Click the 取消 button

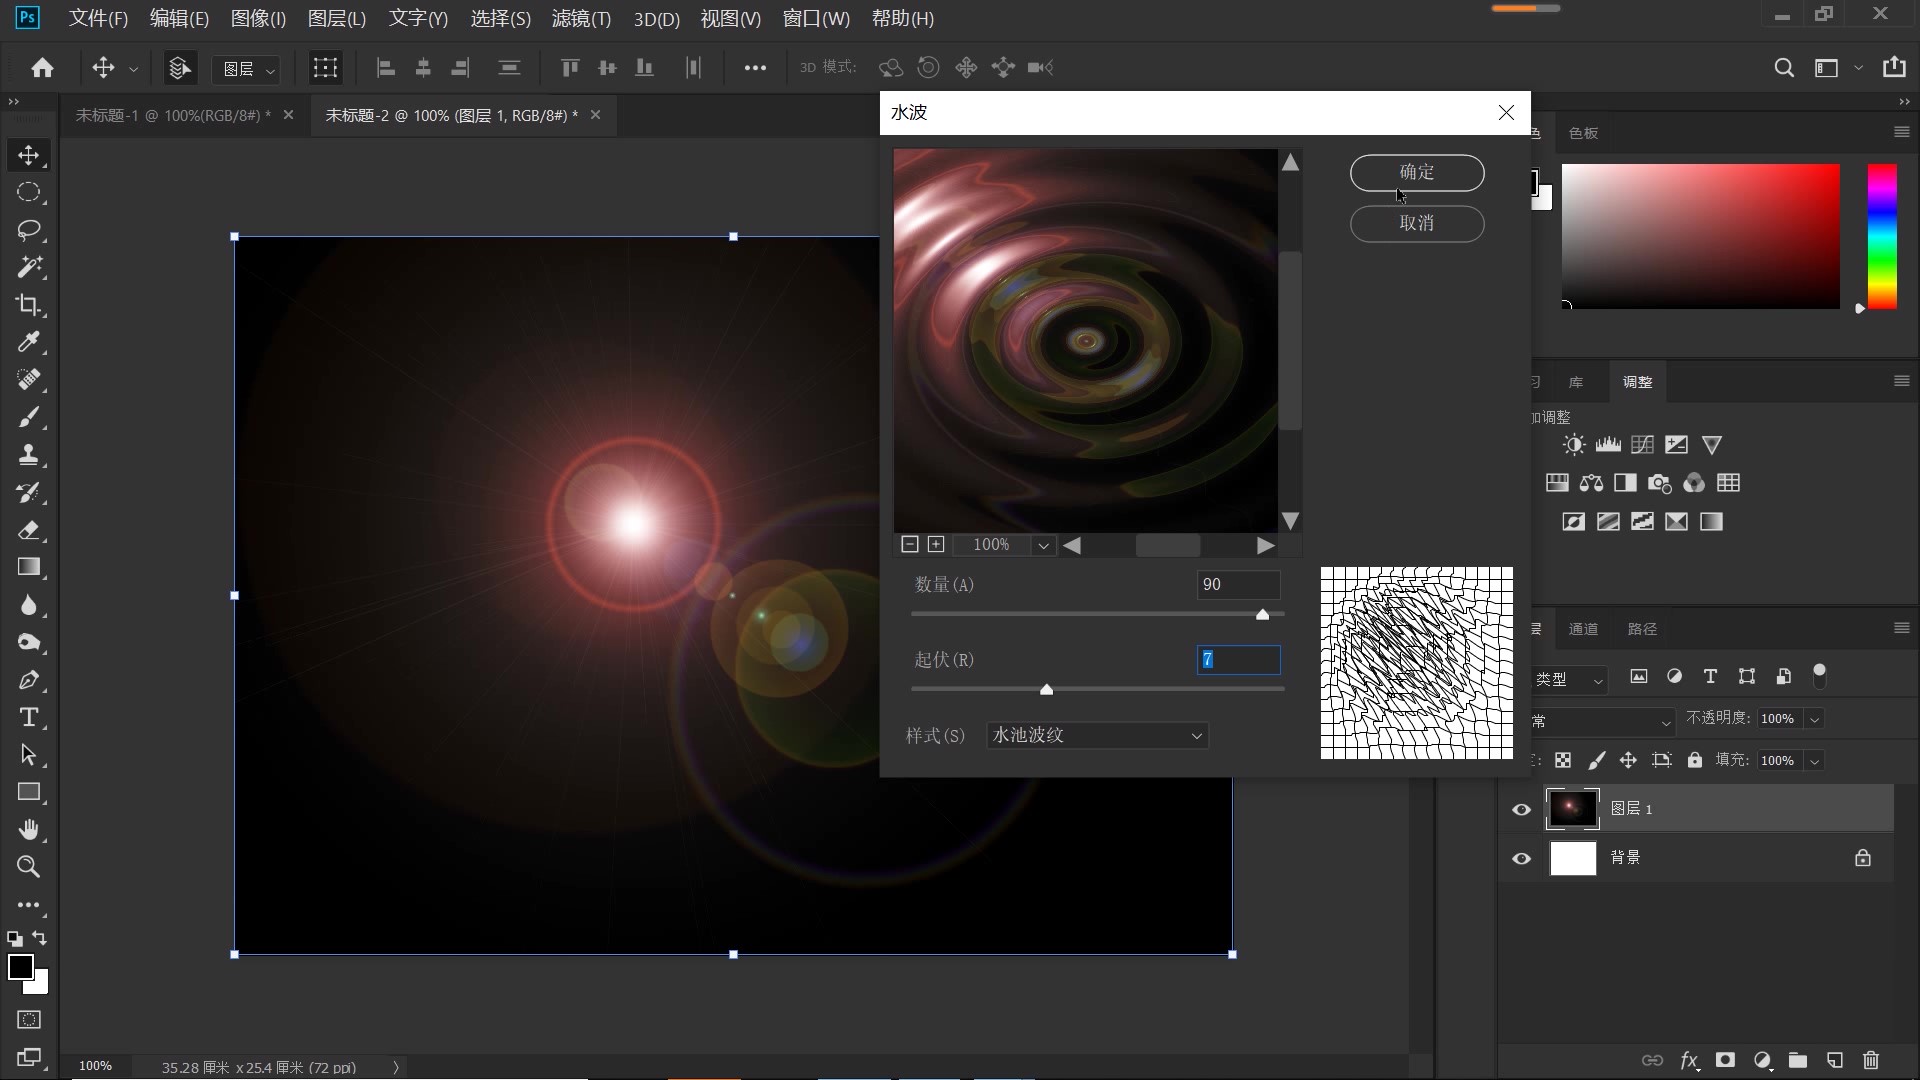pos(1416,223)
